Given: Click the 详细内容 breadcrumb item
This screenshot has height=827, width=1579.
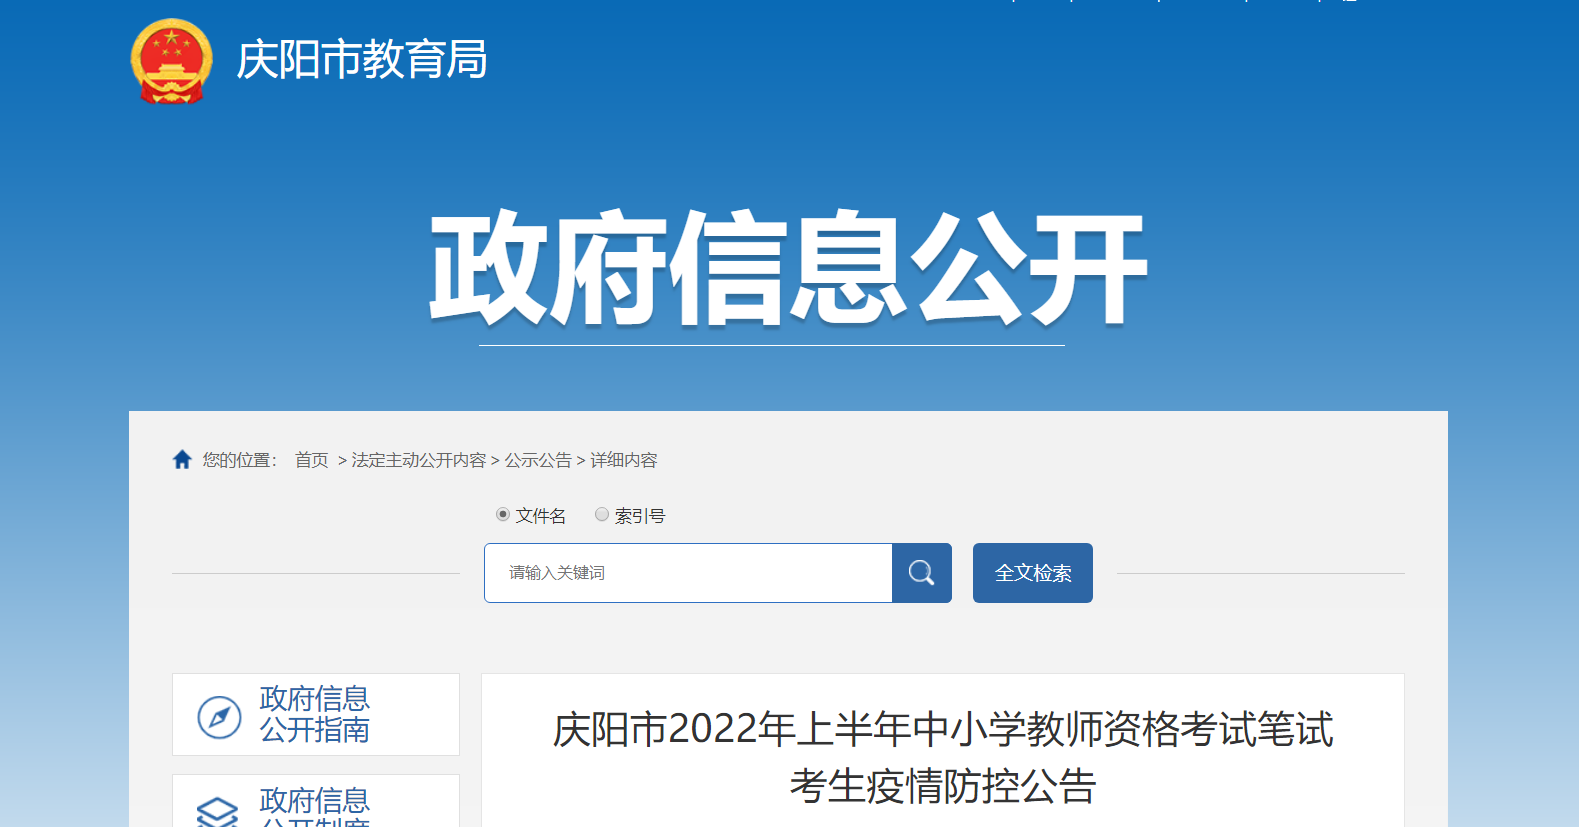Looking at the screenshot, I should click(x=624, y=460).
